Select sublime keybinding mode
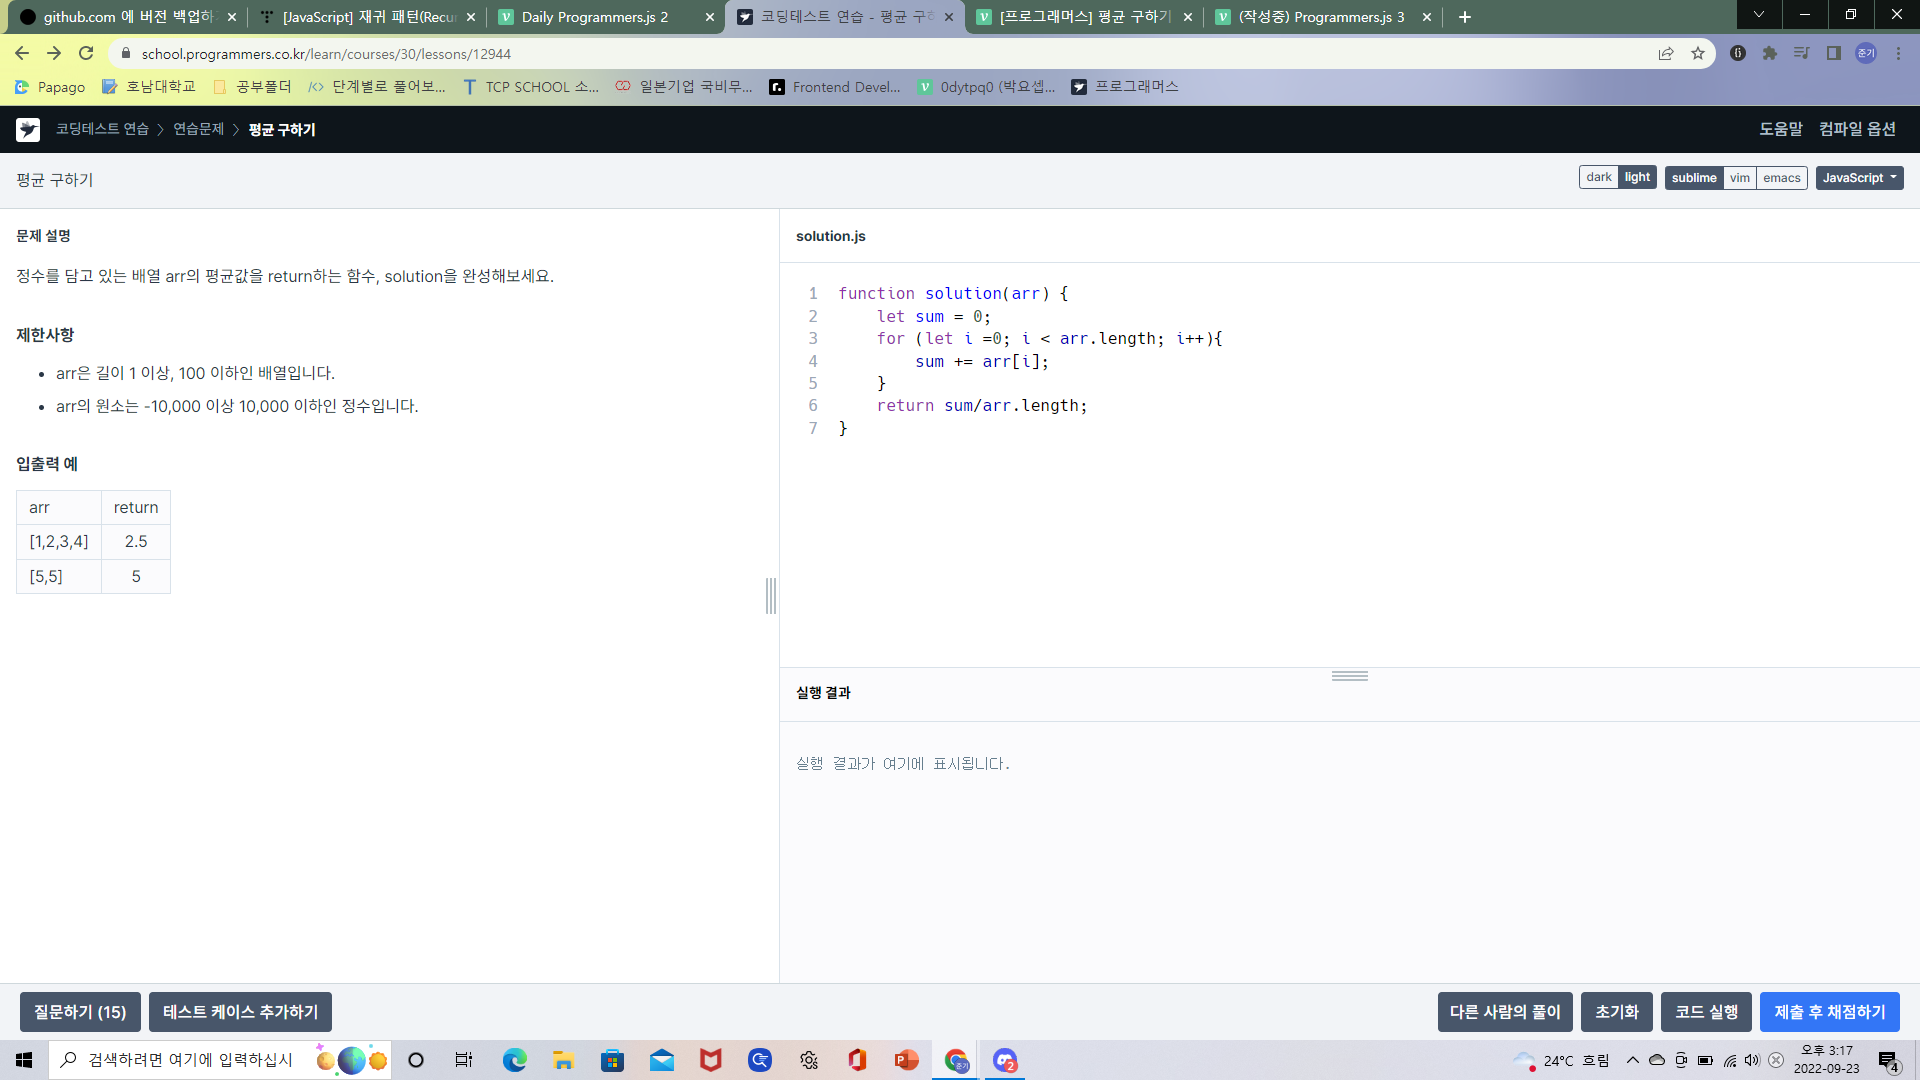The image size is (1920, 1080). click(1694, 178)
